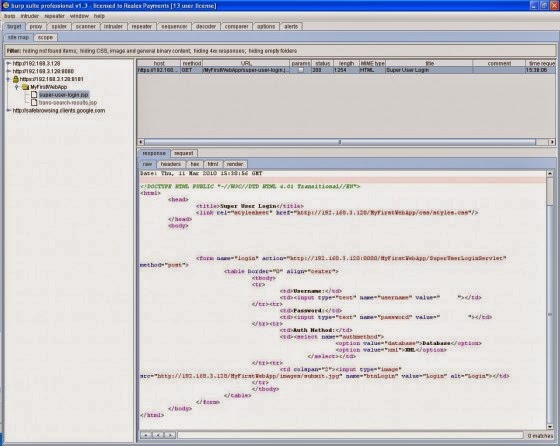Click the next match arrow button
Viewport: 560px width, 446px height.
coord(170,435)
